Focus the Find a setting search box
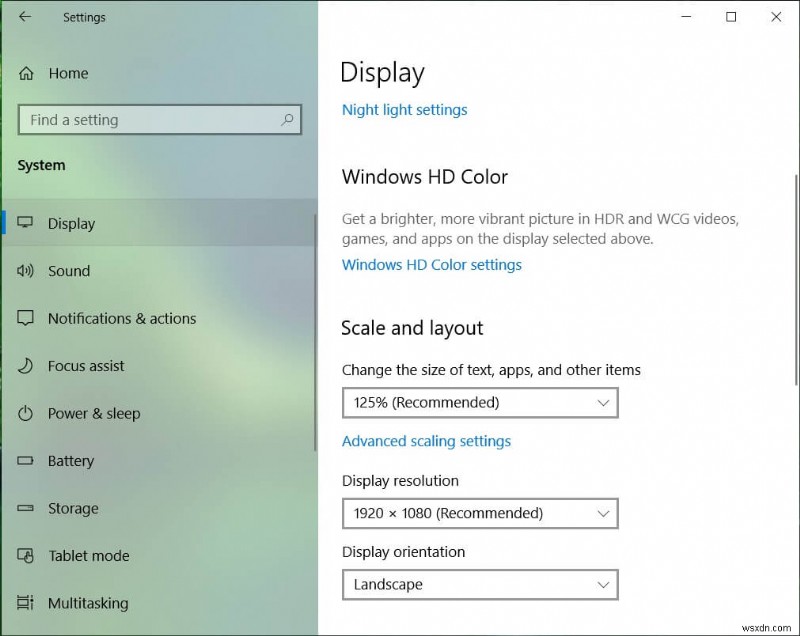800x636 pixels. (160, 120)
